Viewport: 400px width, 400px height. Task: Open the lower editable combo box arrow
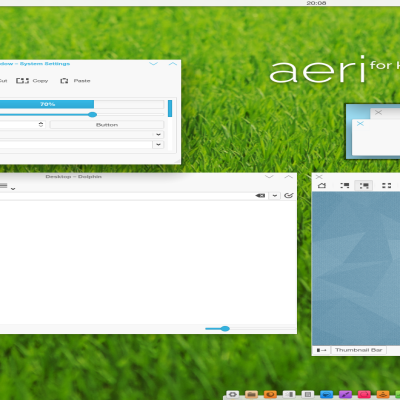158,145
